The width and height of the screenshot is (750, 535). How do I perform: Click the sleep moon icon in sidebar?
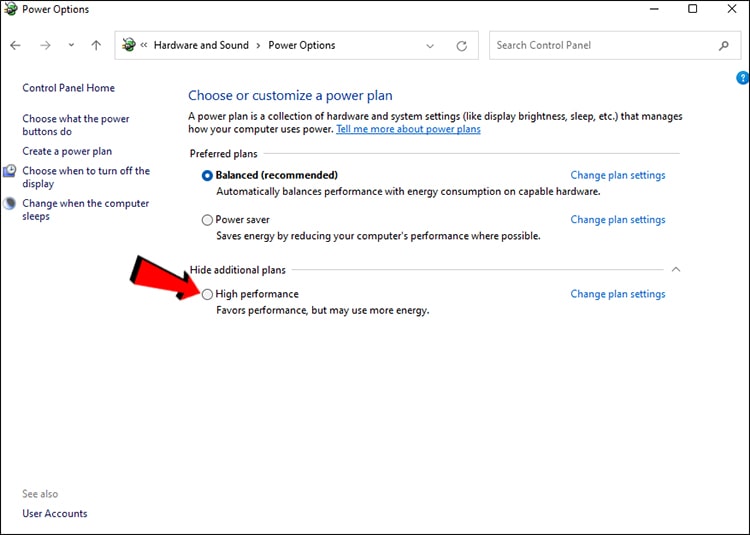point(10,203)
